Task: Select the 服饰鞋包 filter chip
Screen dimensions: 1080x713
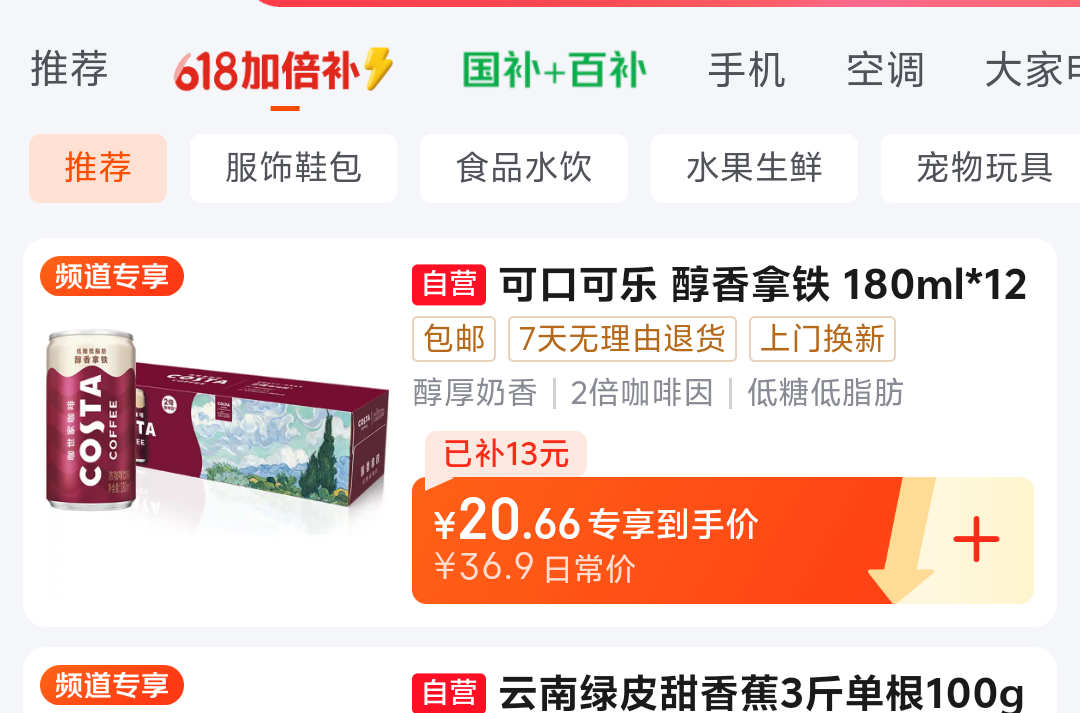Action: [293, 168]
